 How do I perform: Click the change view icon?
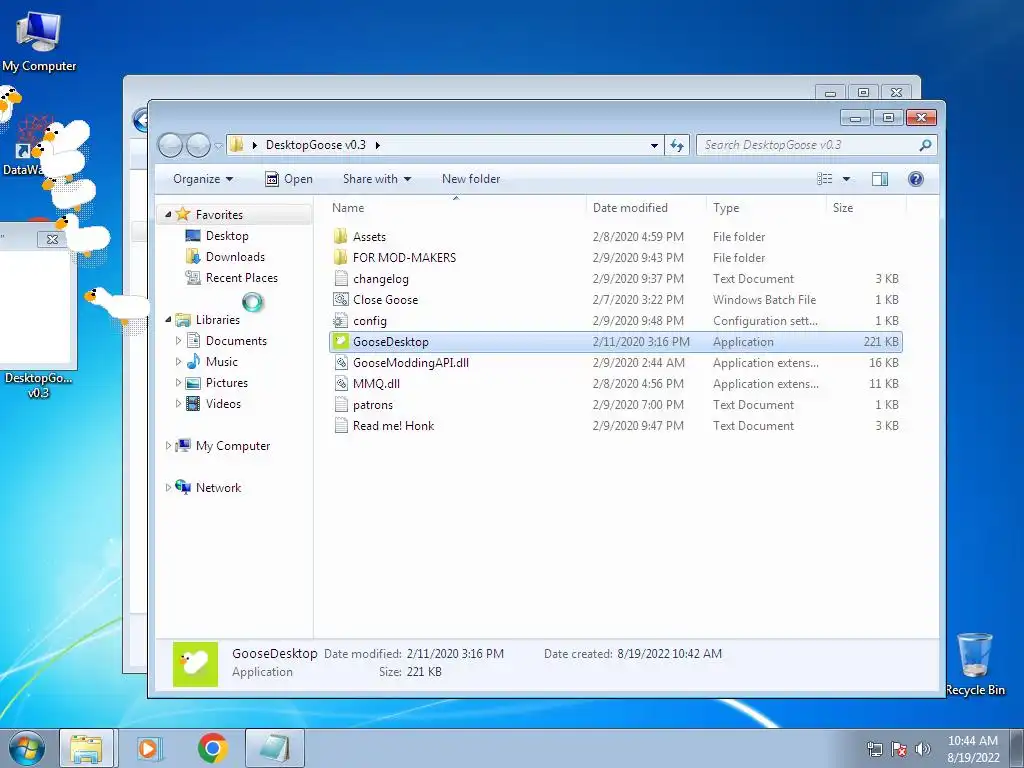(825, 179)
